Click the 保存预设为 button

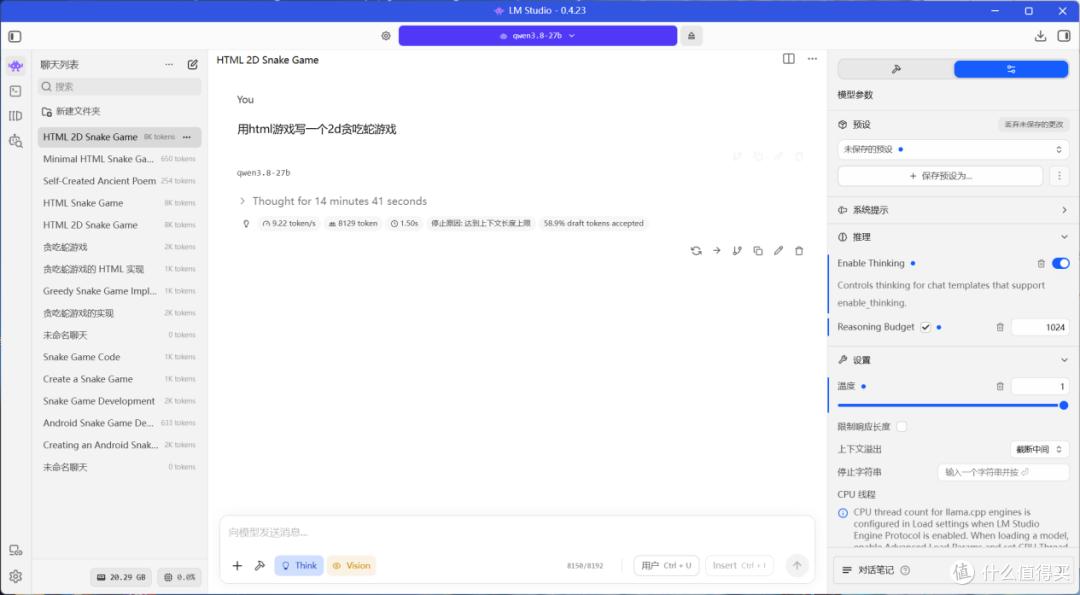point(940,176)
